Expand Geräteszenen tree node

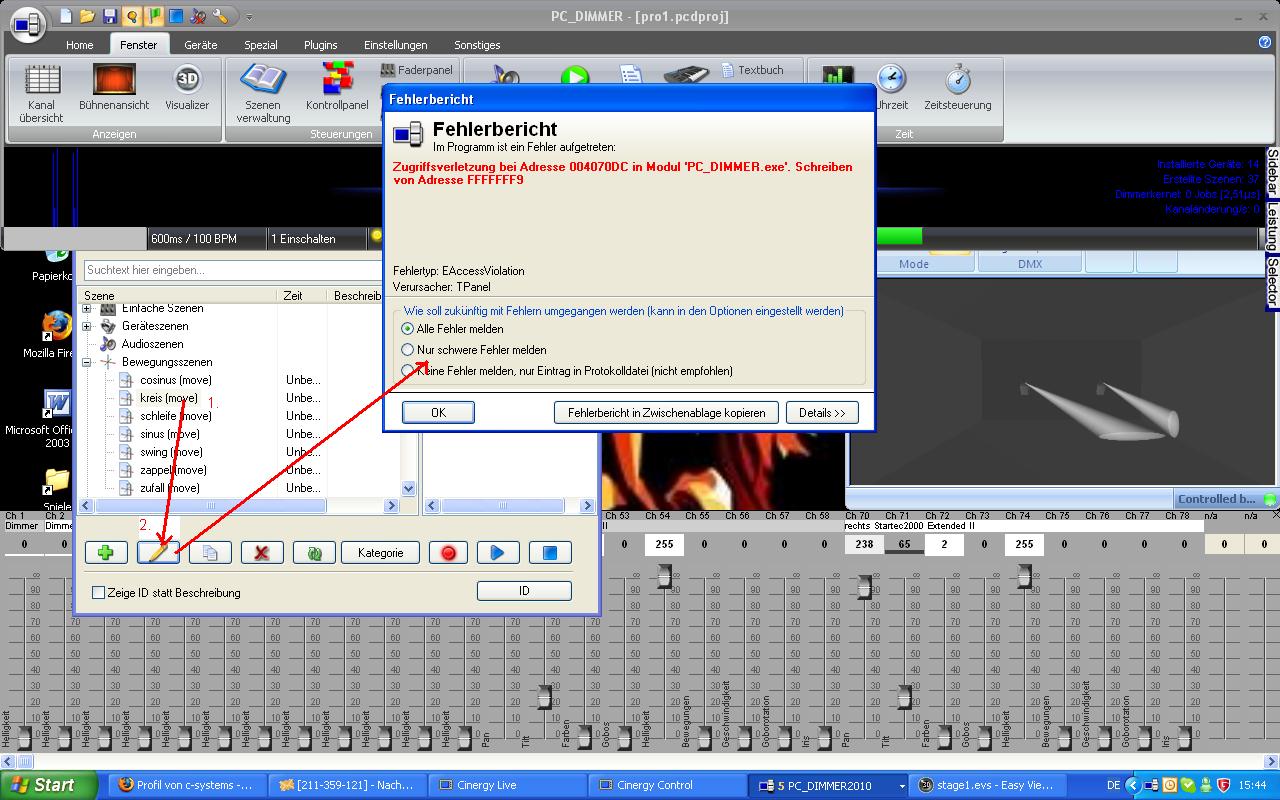tap(87, 326)
